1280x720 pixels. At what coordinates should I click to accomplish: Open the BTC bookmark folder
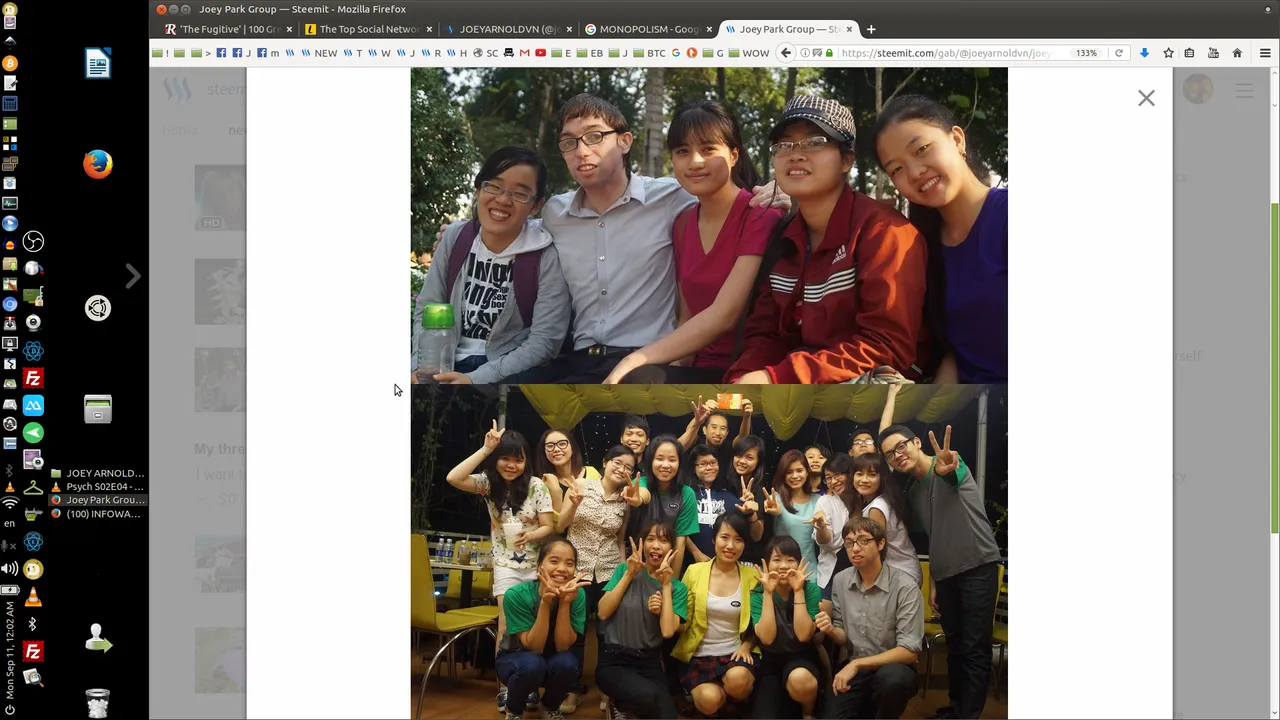(x=650, y=53)
